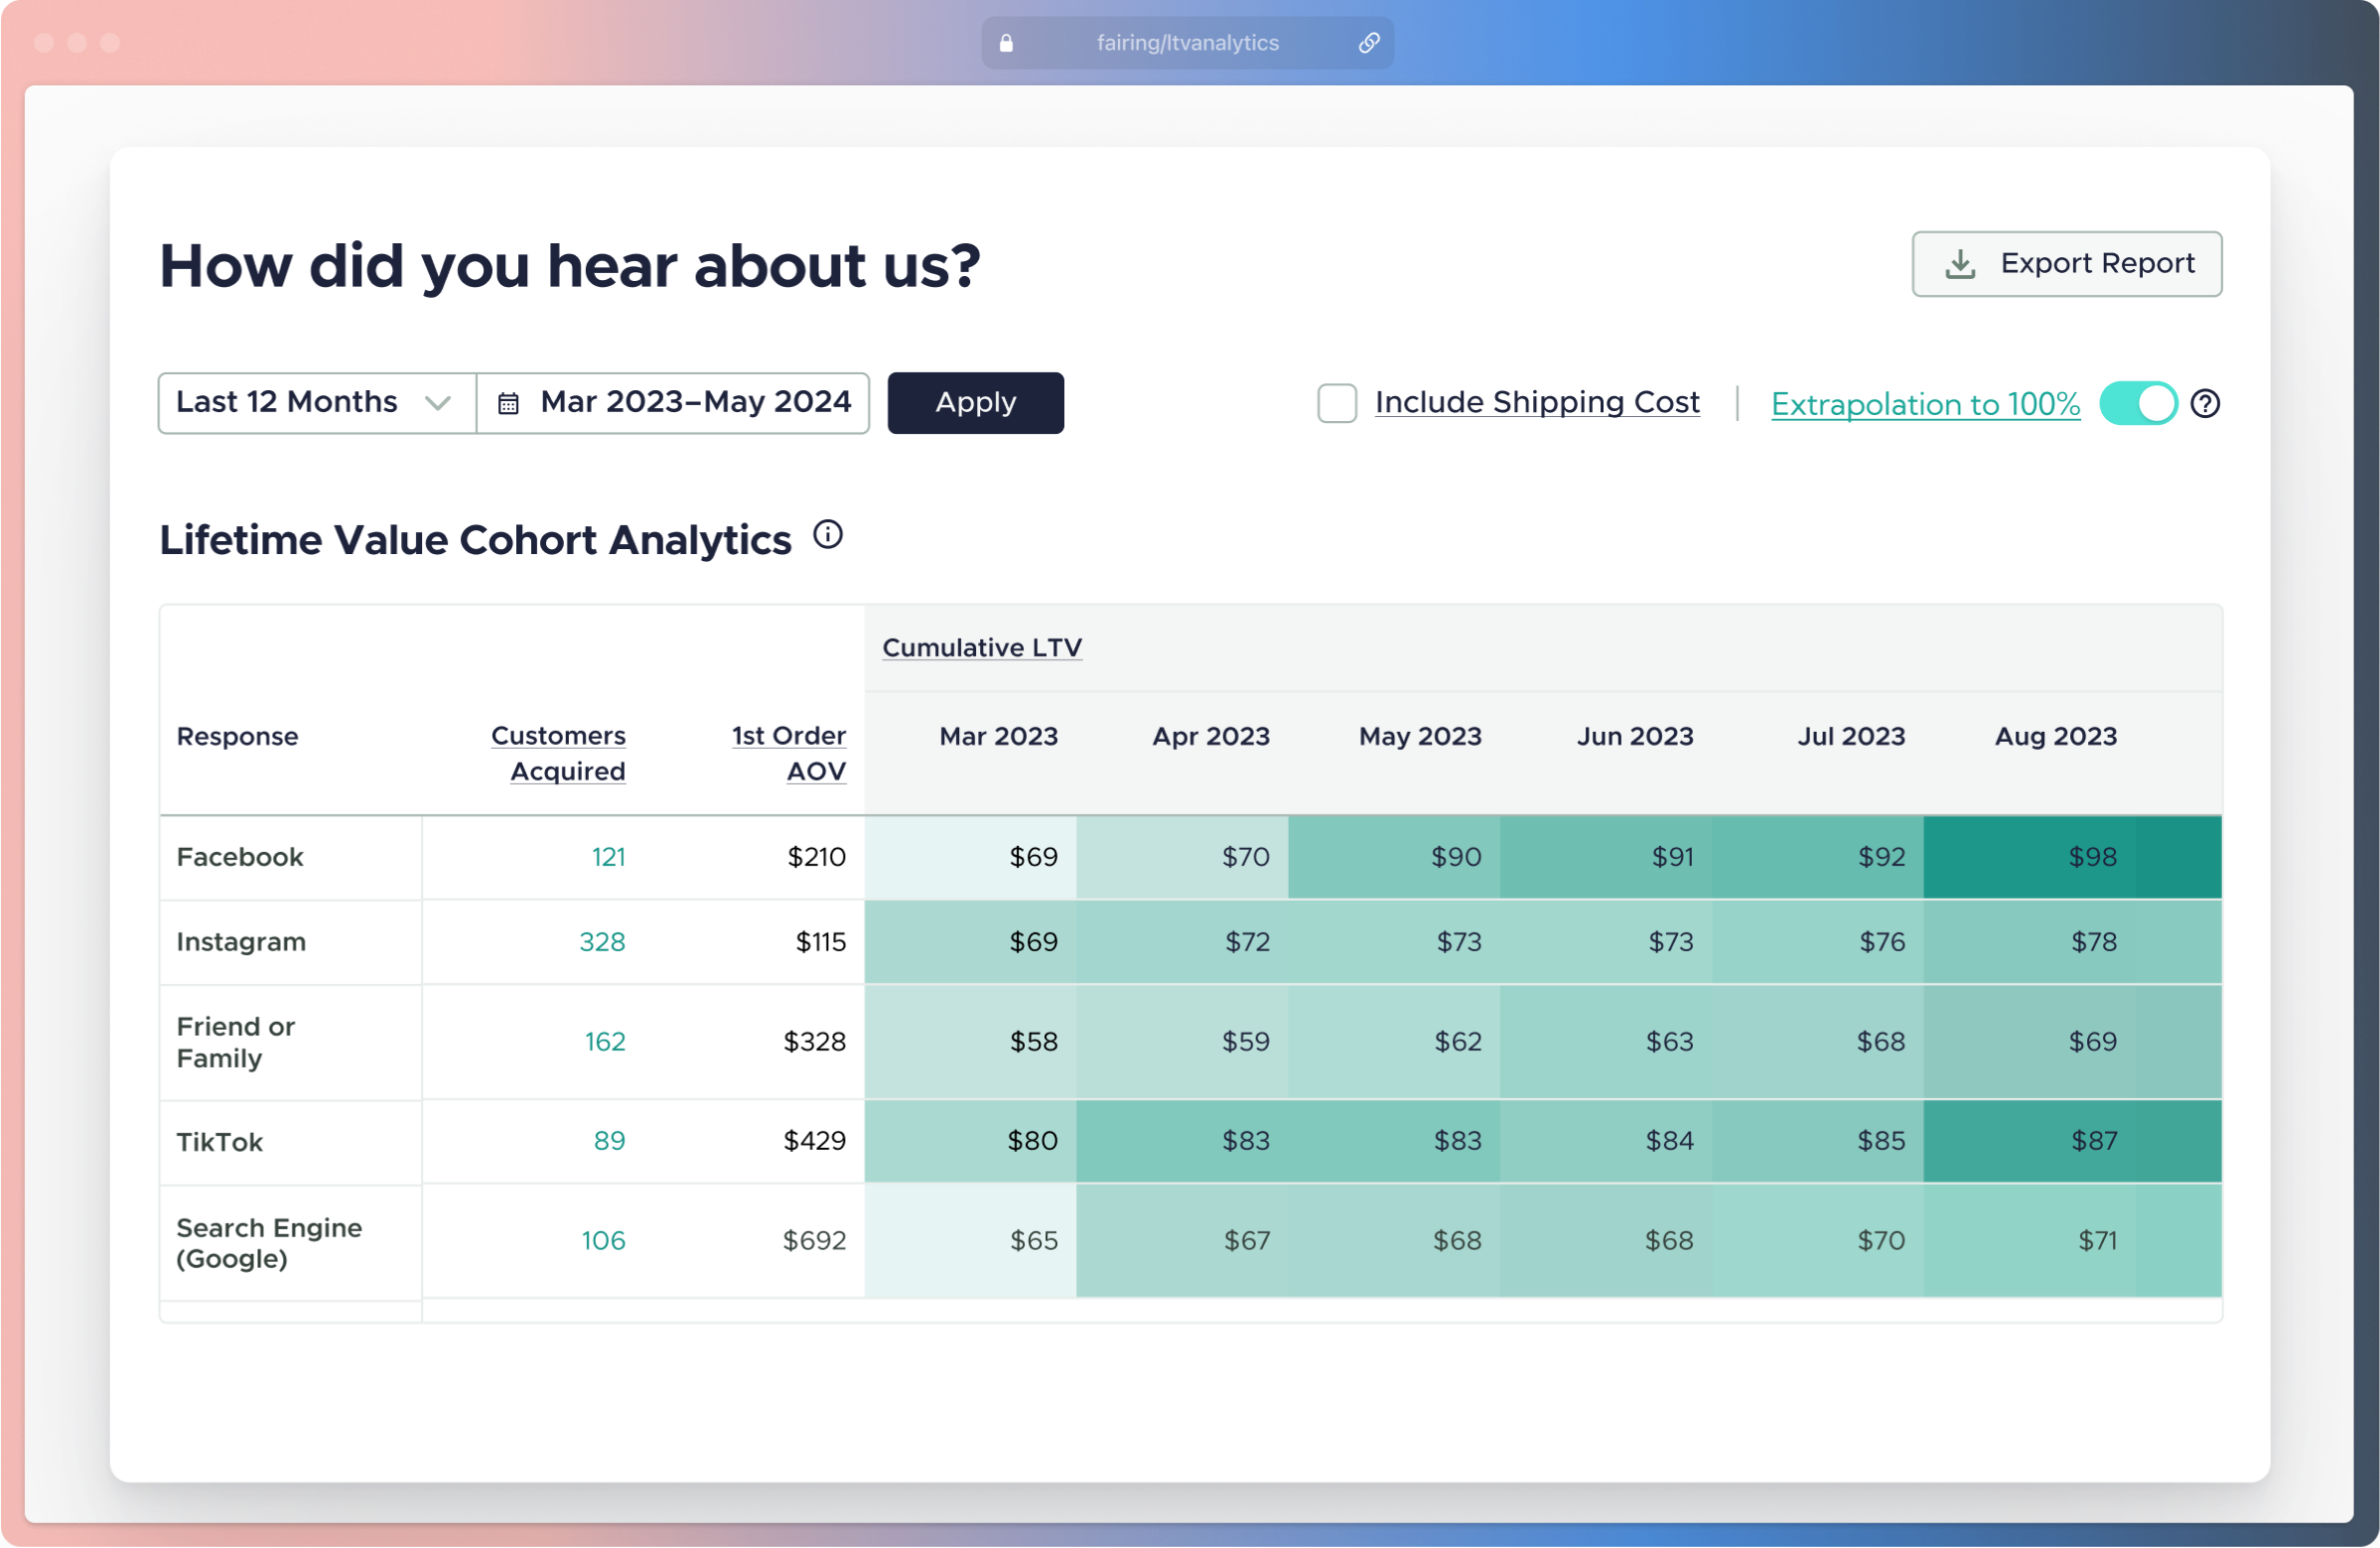Click the calendar icon in date field

point(508,403)
